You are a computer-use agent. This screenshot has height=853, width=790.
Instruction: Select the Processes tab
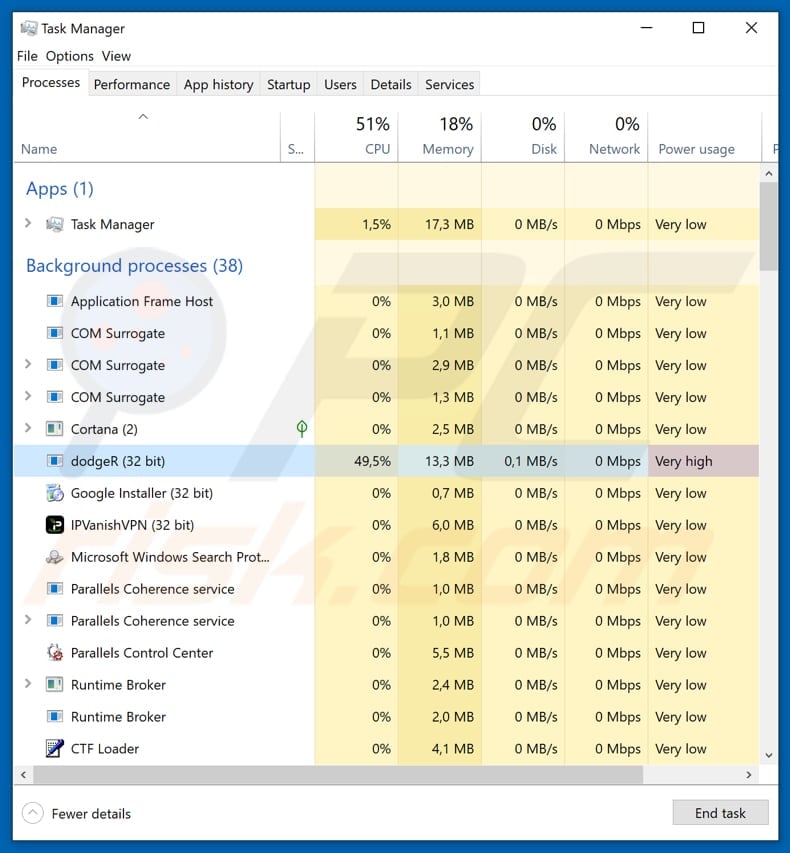coord(51,83)
